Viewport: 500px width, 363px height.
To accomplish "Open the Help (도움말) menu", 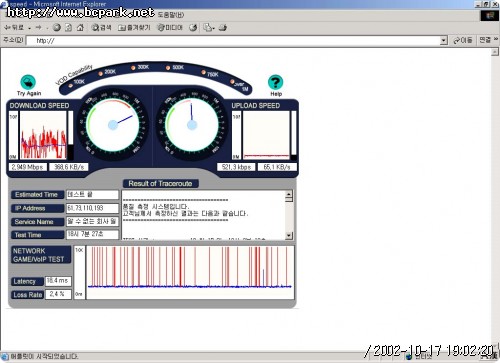I will click(171, 15).
